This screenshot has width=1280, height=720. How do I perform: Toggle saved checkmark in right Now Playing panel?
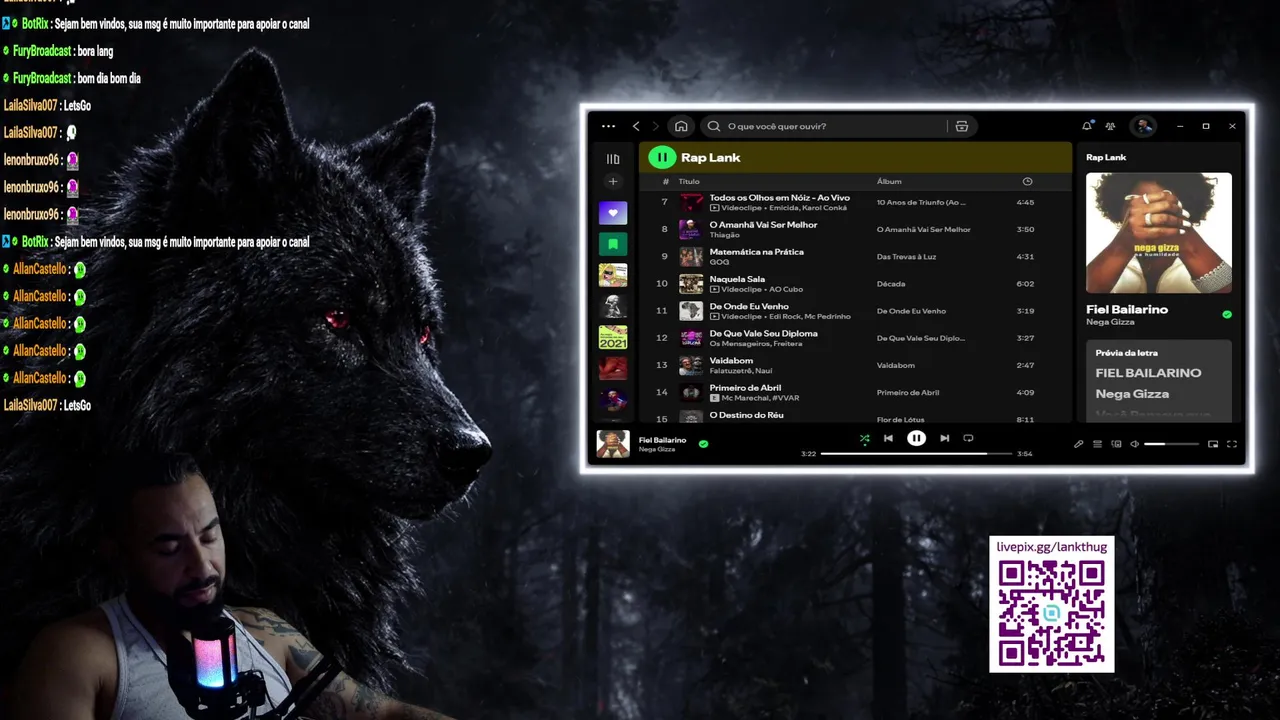click(1227, 314)
